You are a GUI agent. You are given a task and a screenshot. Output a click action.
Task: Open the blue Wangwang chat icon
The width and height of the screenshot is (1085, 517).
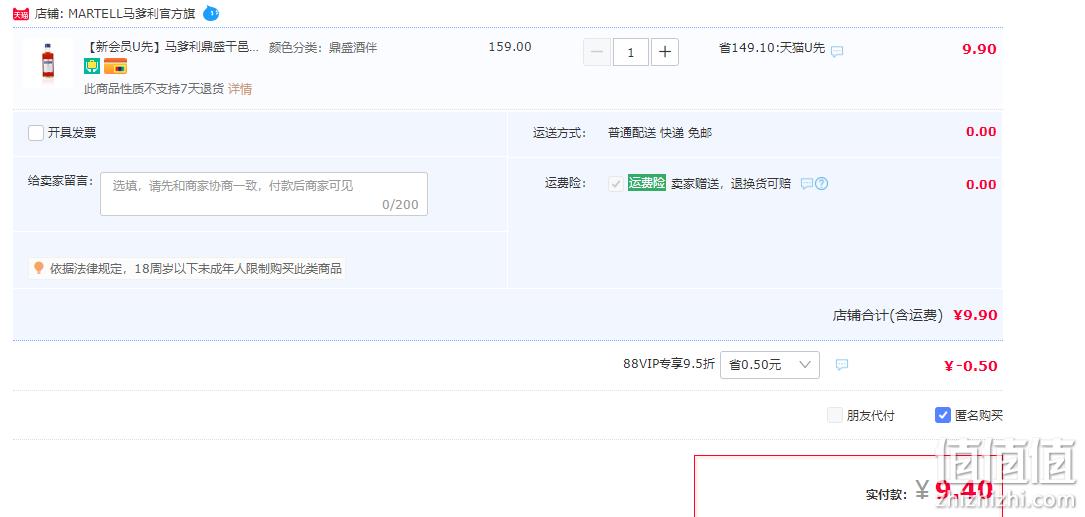[211, 13]
